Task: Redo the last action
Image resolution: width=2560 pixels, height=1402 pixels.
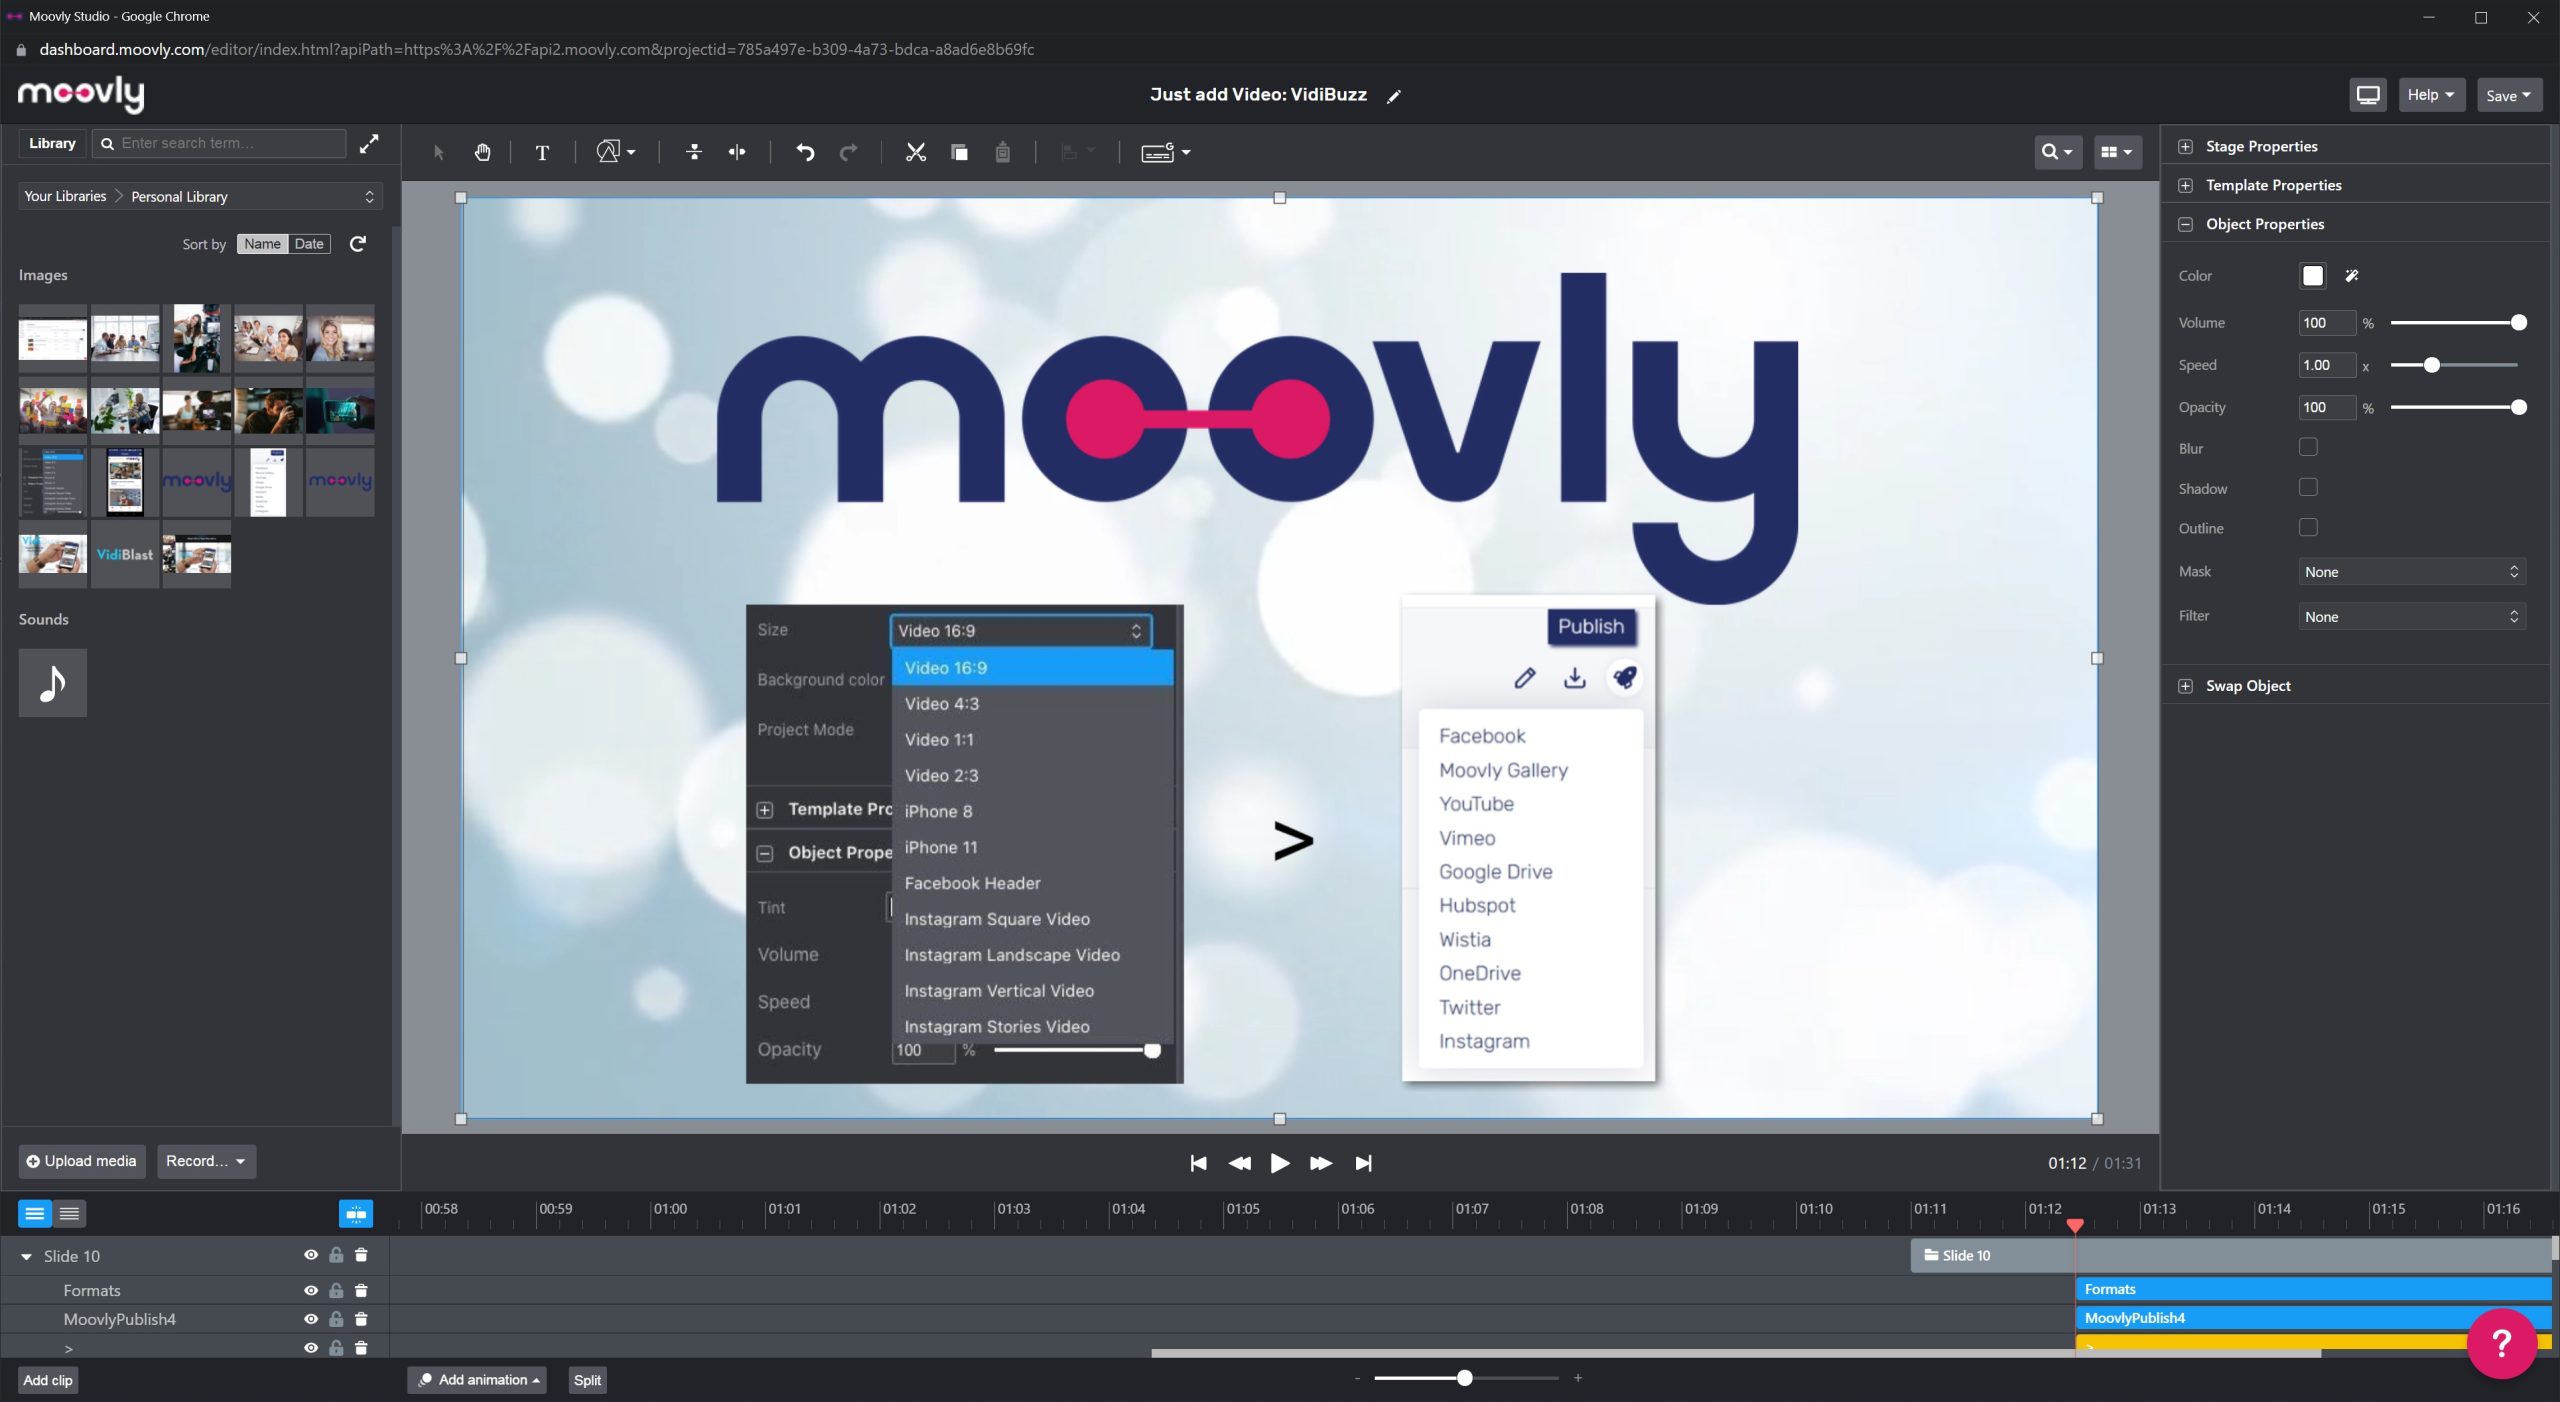Action: (x=848, y=152)
